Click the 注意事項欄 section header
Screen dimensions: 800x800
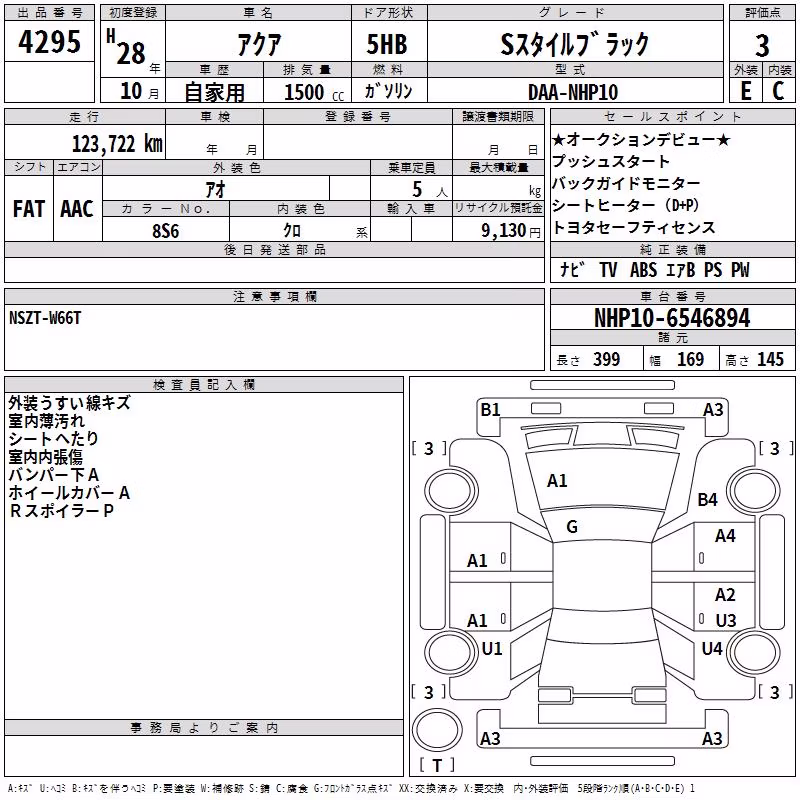[274, 296]
